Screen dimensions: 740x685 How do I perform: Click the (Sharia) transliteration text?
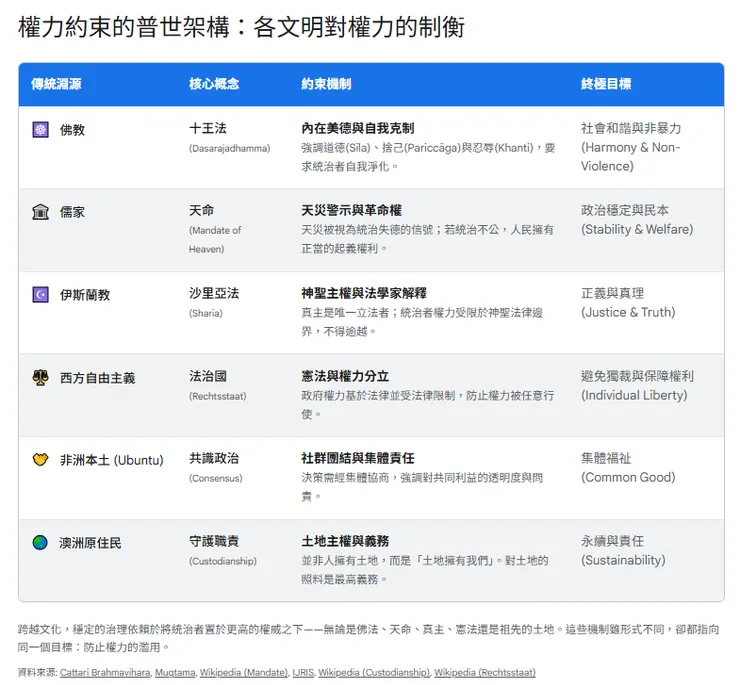[x=206, y=313]
